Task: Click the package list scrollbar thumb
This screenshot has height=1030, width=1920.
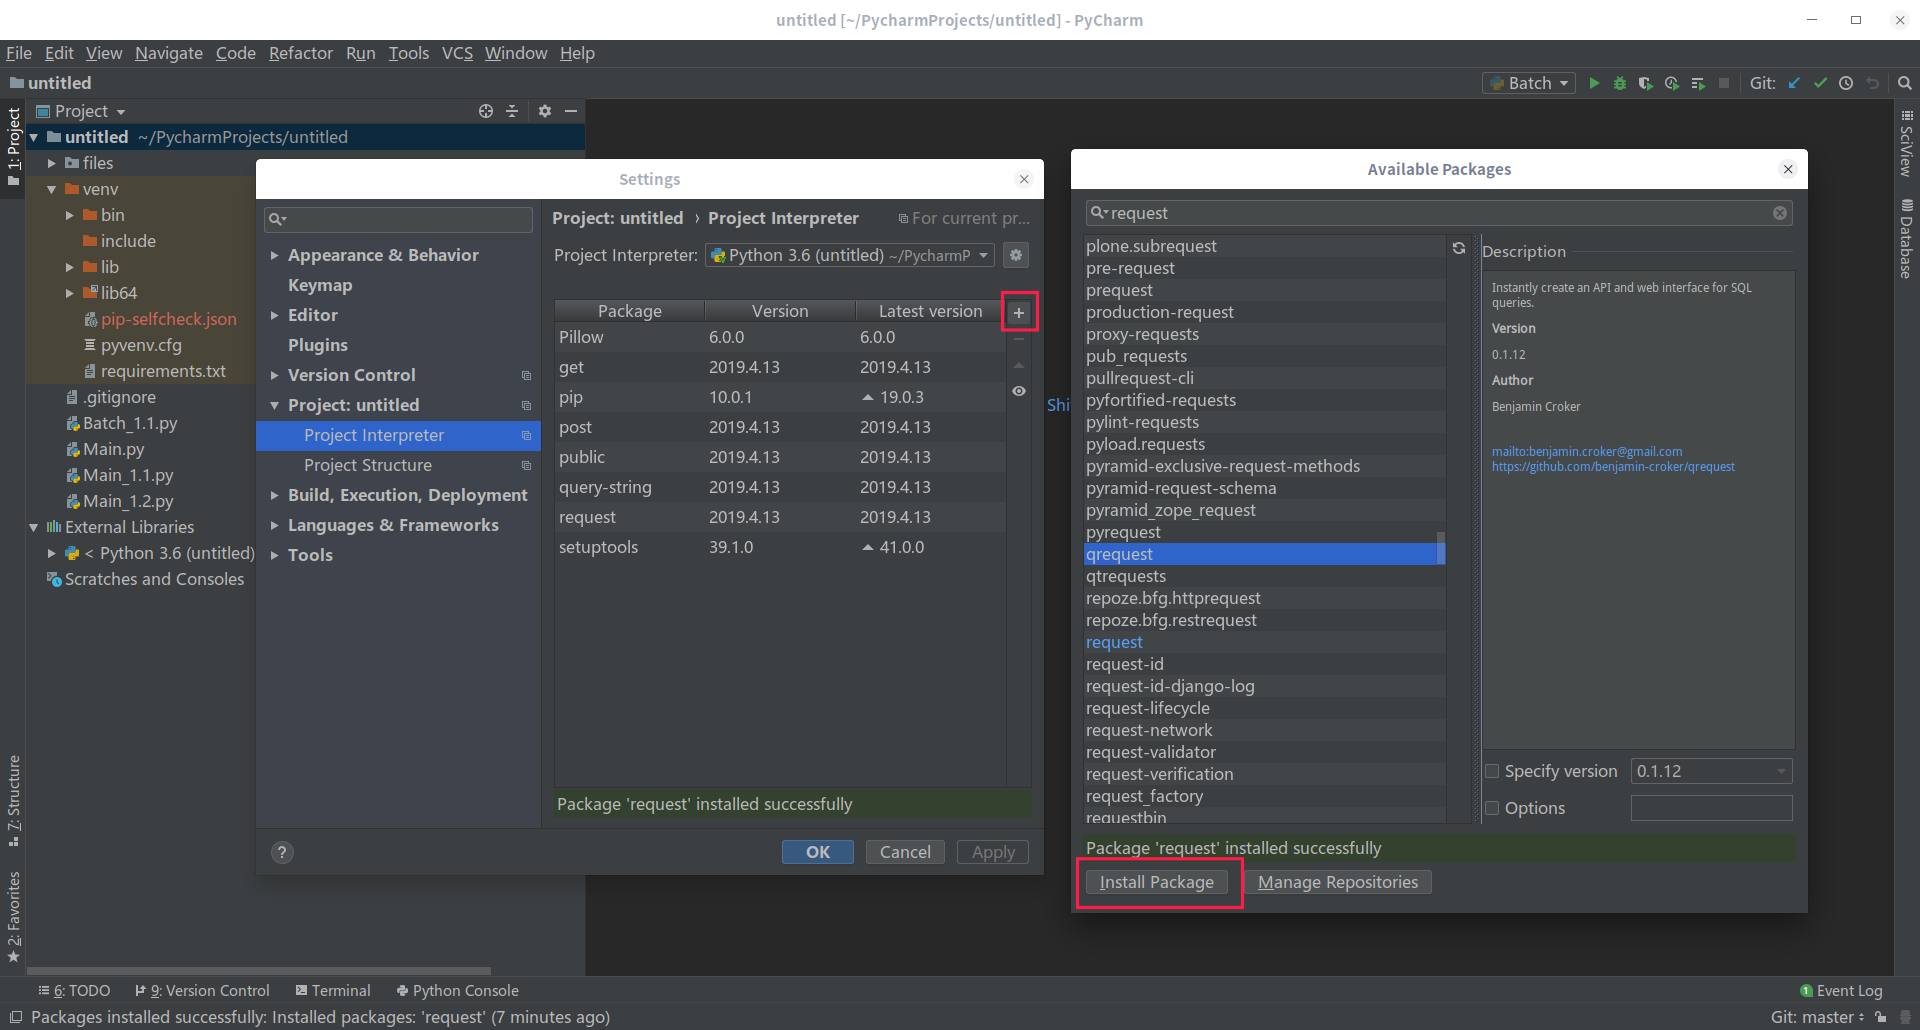Action: click(1441, 548)
